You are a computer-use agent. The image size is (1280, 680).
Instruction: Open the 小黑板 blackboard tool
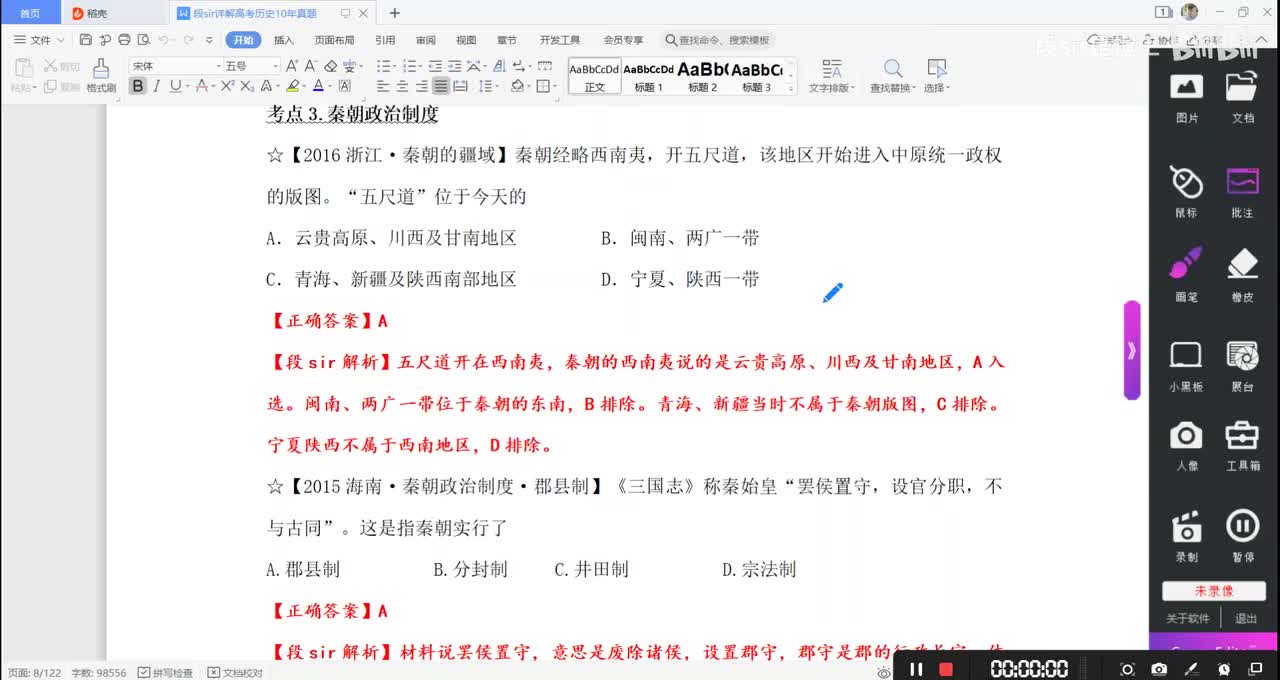coord(1186,366)
